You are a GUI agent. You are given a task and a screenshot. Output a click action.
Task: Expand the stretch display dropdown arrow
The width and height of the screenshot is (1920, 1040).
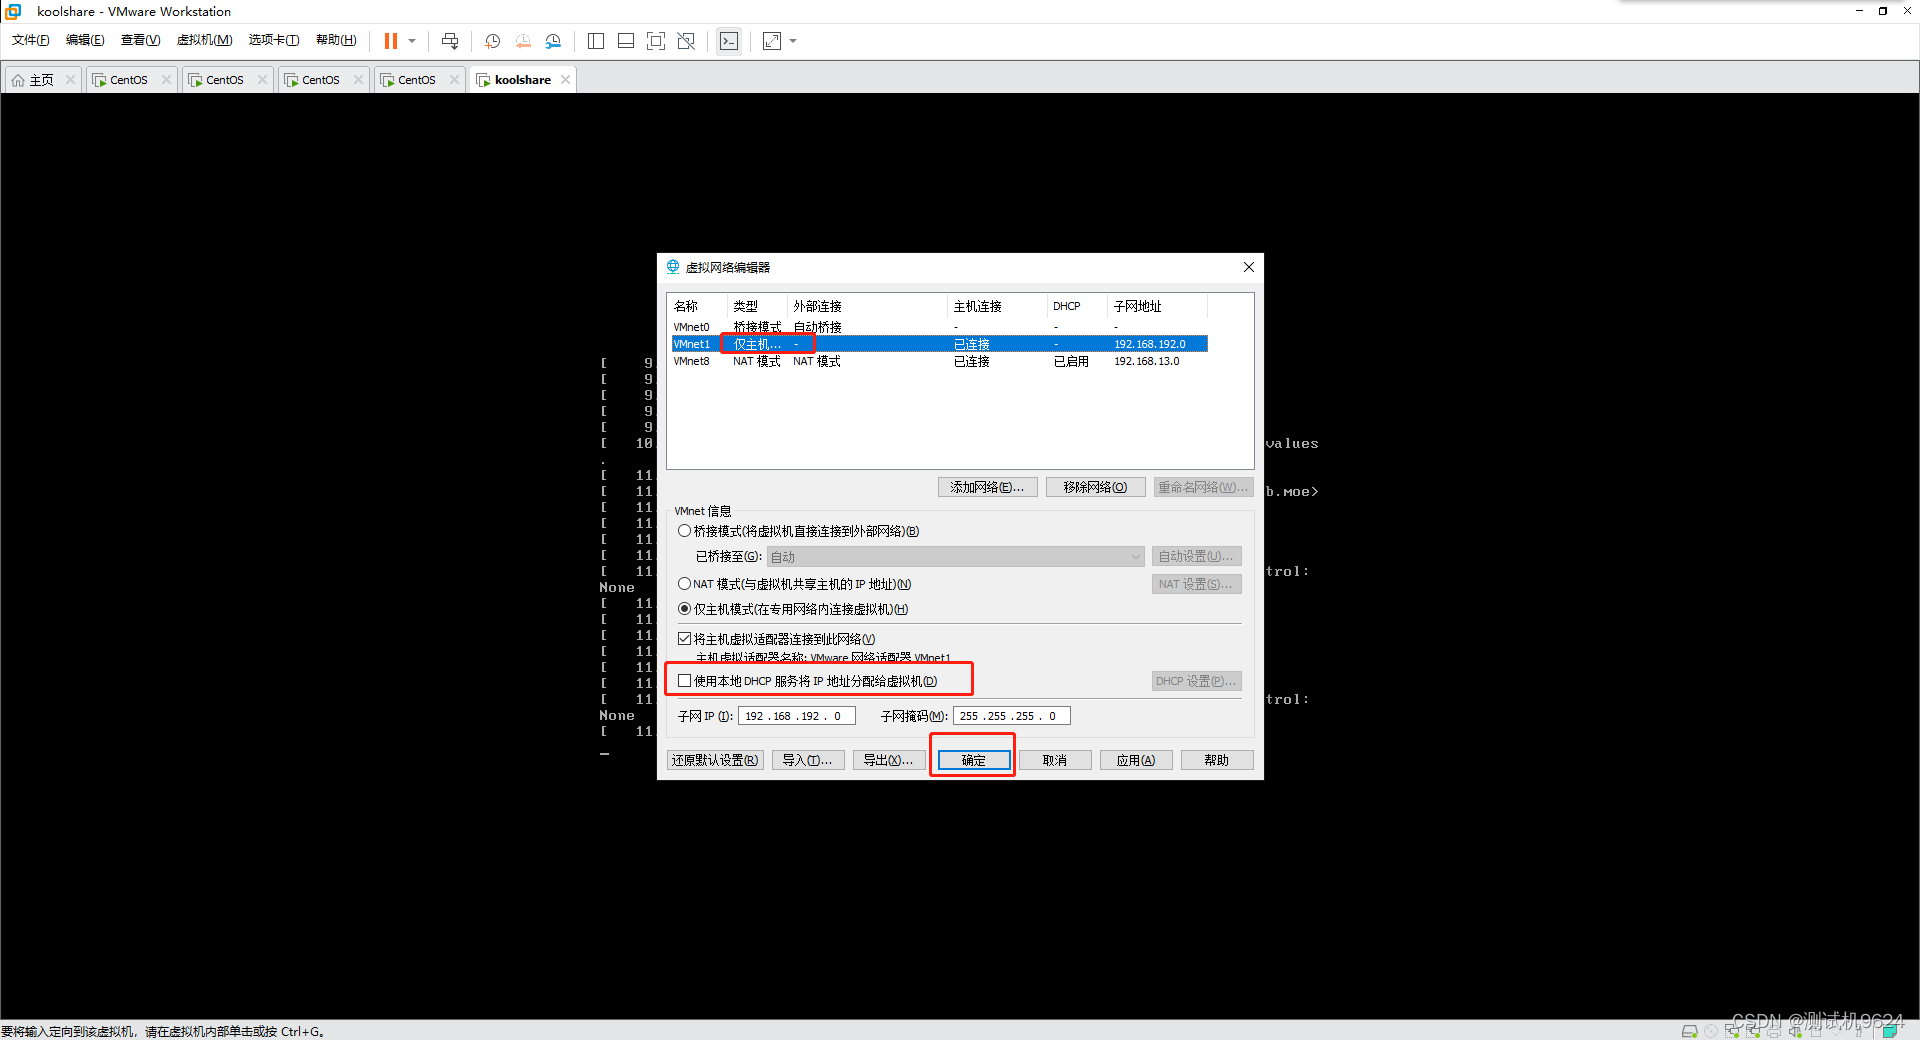(793, 41)
